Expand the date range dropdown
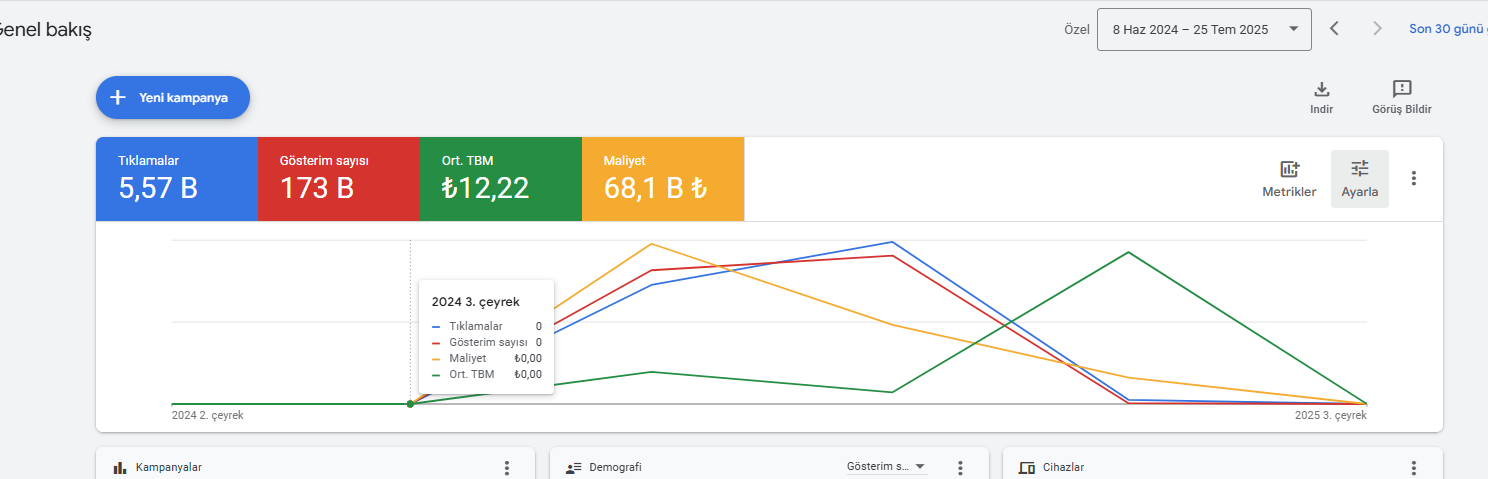The width and height of the screenshot is (1488, 479). (x=1204, y=29)
